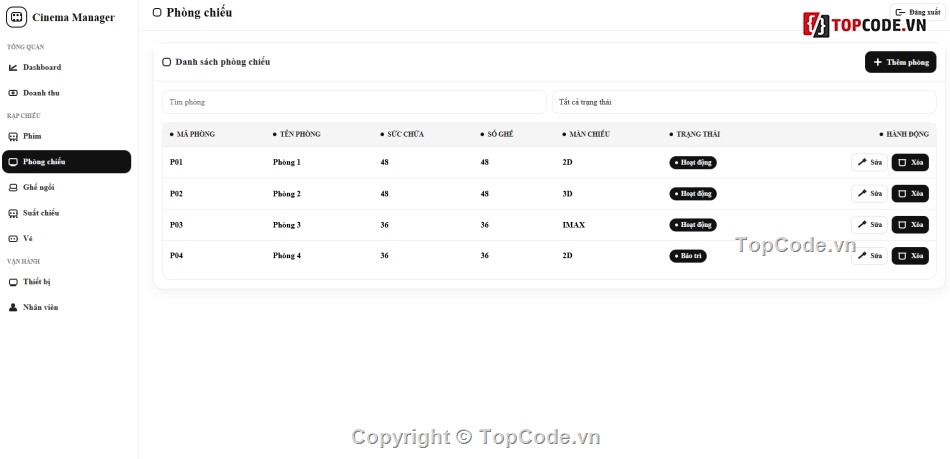
Task: Click the Vé ticket icon
Action: click(x=13, y=239)
